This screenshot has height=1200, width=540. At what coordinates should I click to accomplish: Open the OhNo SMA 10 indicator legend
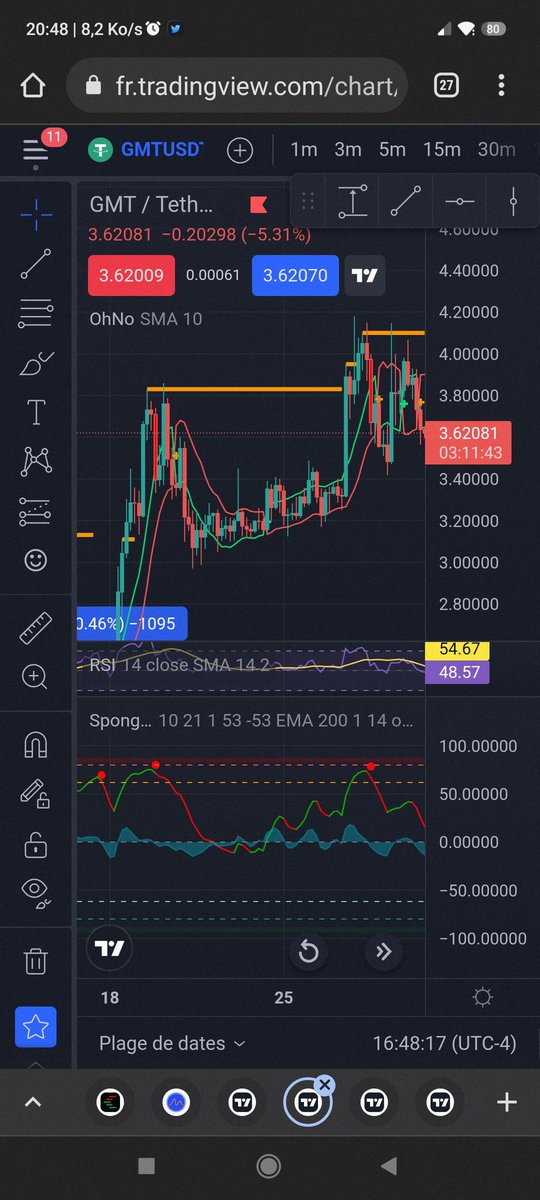[x=146, y=319]
